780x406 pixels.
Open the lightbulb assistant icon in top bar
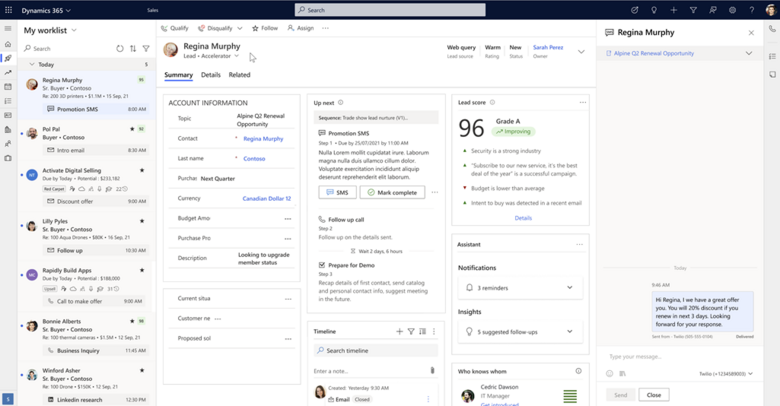(654, 10)
